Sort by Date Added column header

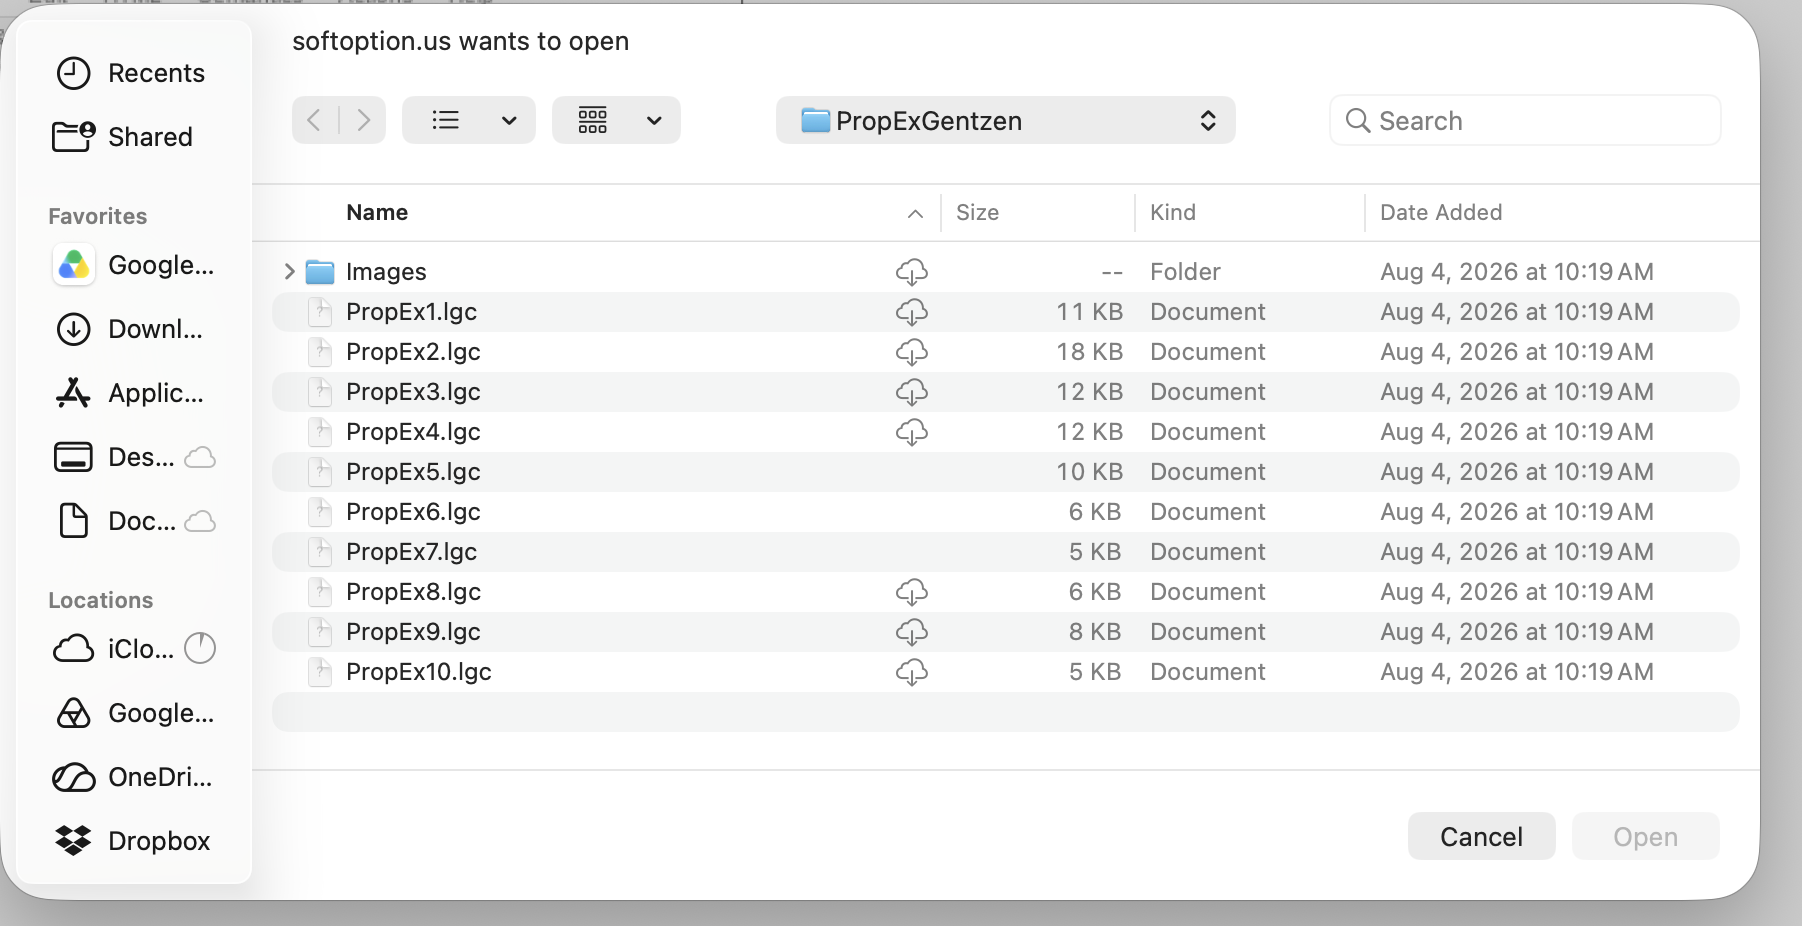1441,212
